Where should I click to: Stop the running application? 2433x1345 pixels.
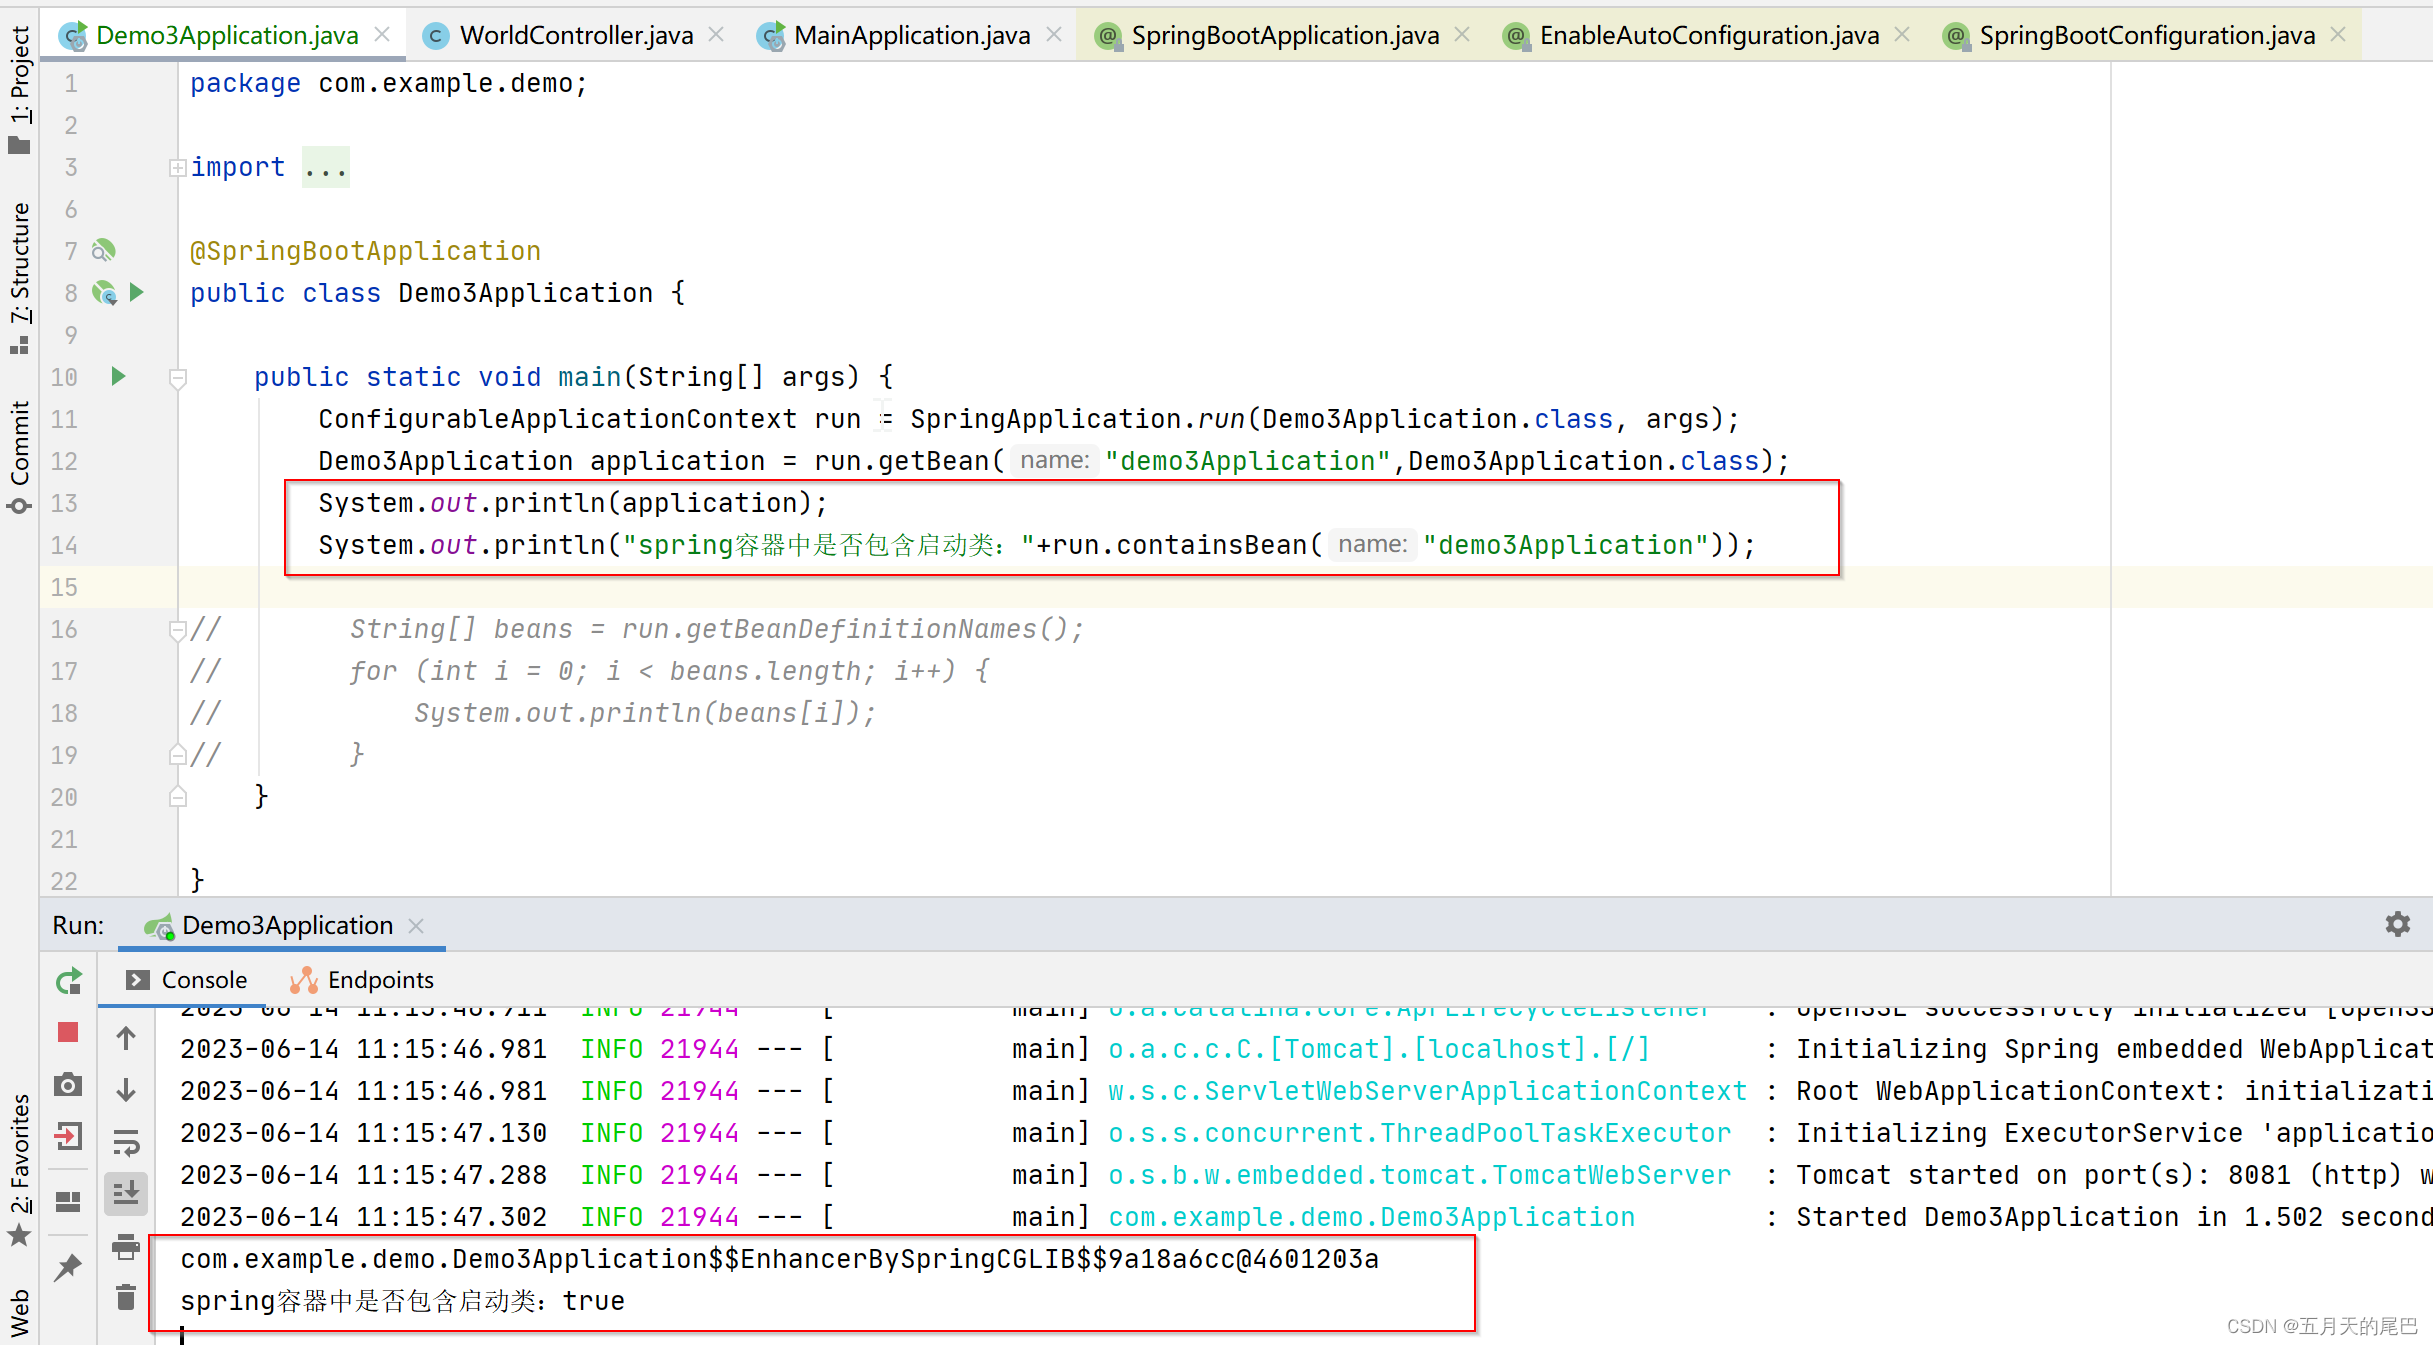(68, 1032)
